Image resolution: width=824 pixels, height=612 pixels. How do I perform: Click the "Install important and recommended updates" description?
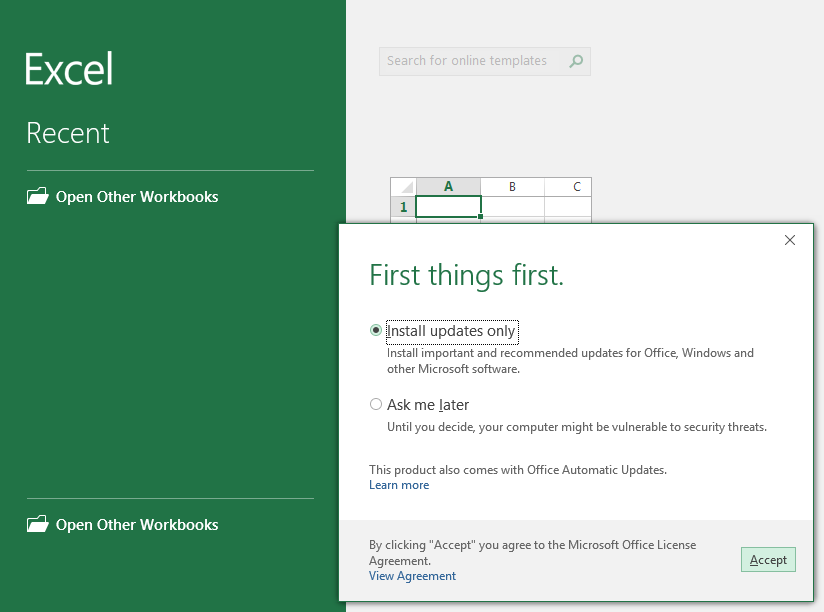[x=570, y=361]
